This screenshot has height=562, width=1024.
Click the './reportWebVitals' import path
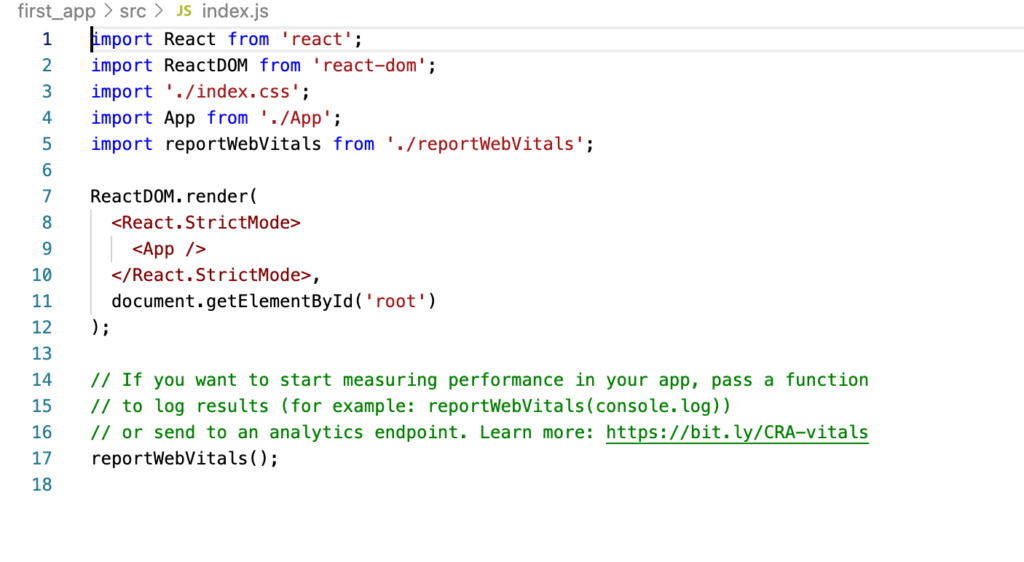484,144
